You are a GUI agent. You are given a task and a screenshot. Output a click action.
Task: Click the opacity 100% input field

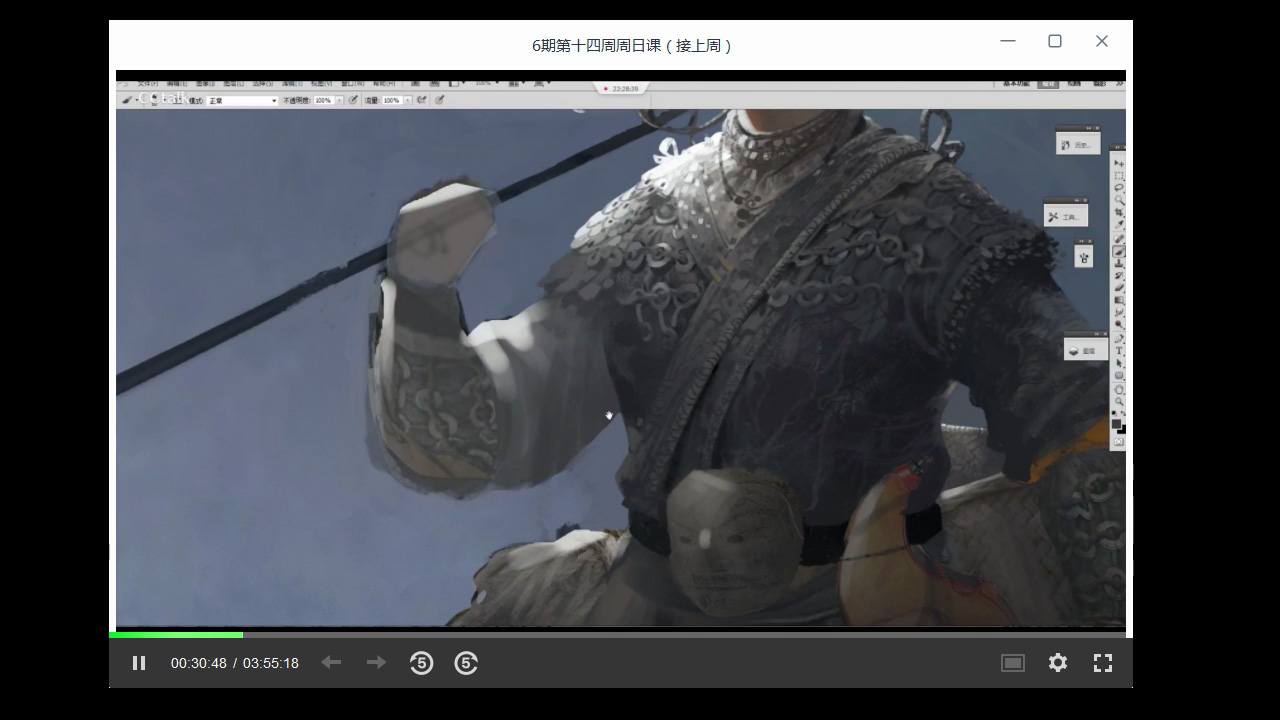pos(323,101)
